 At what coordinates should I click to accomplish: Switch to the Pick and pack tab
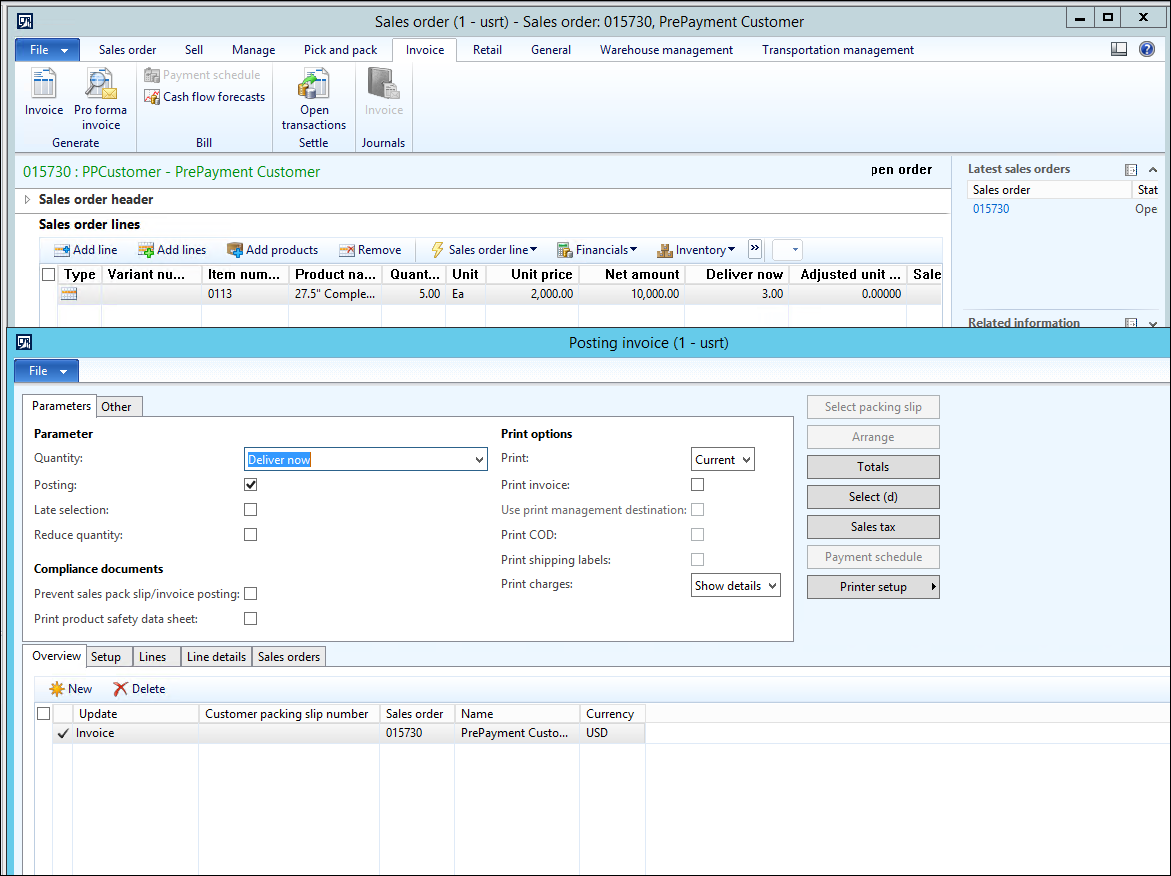[x=340, y=50]
